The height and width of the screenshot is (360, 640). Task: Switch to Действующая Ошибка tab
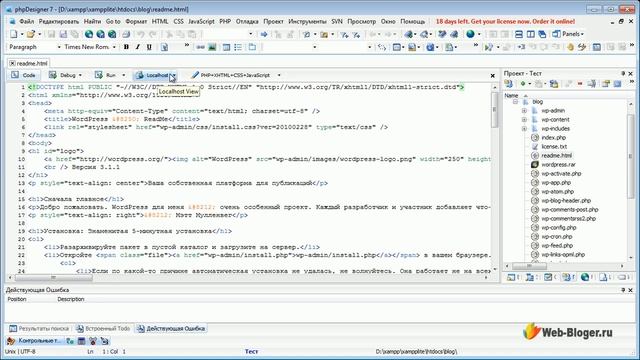[x=171, y=328]
